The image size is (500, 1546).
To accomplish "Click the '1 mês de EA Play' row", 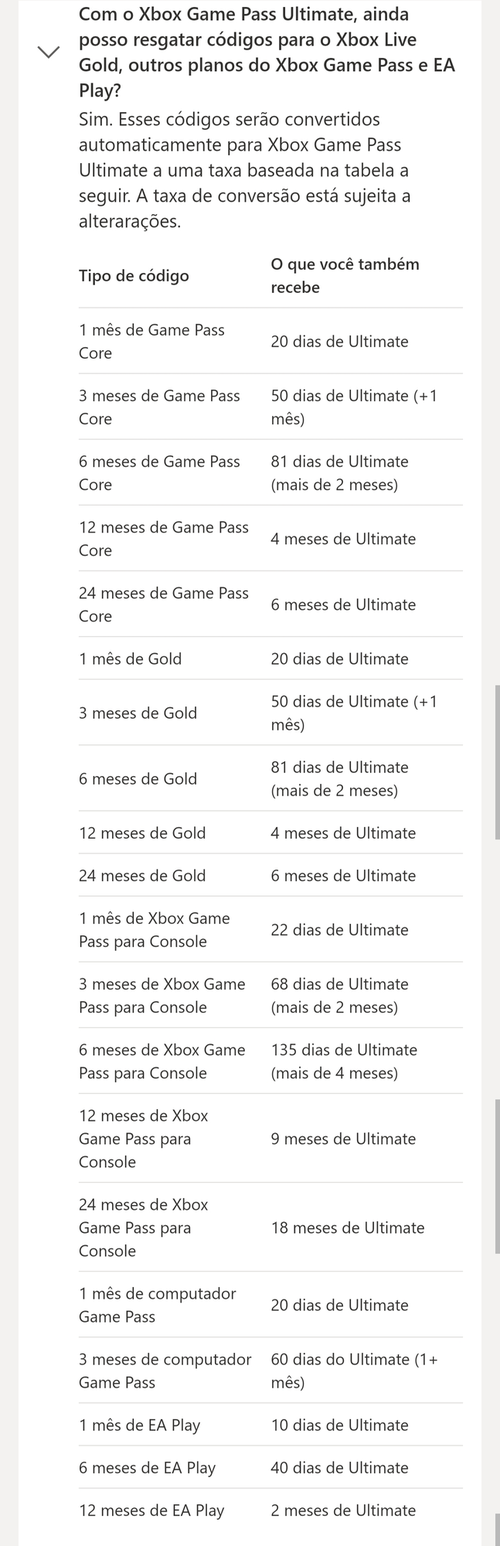I will click(x=271, y=1424).
